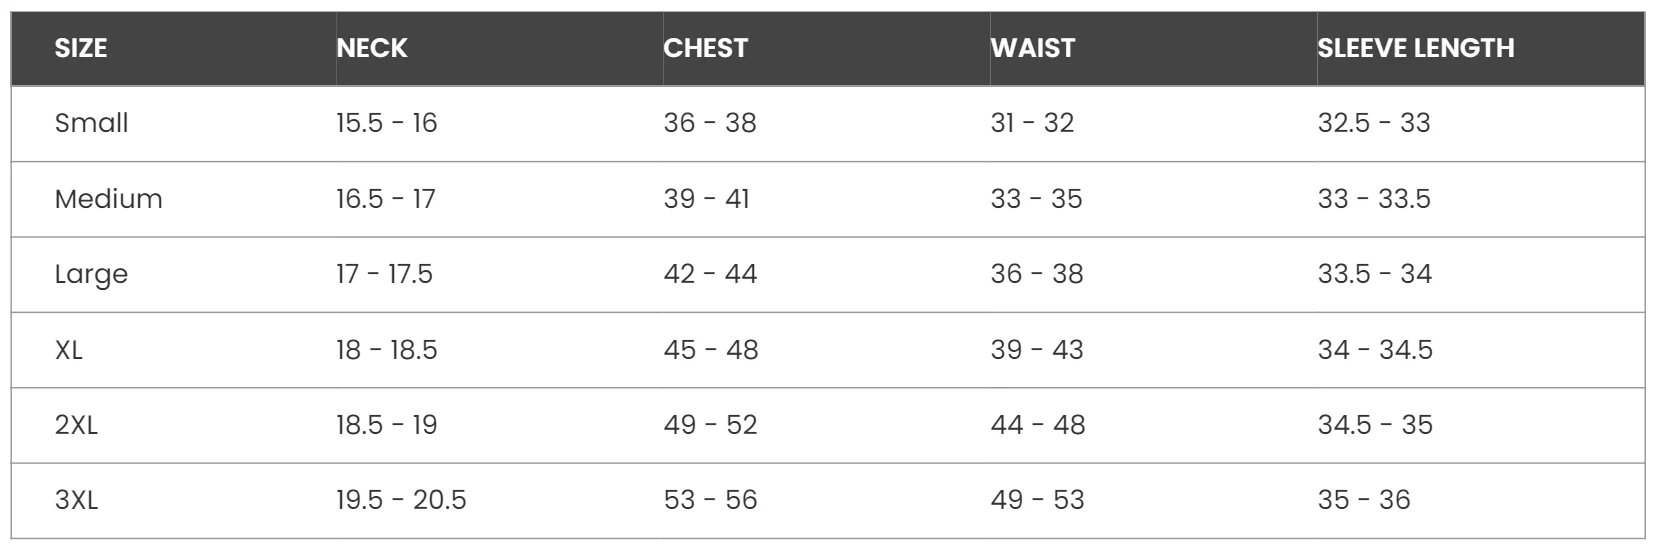Select the 2XL size row label

coord(76,425)
